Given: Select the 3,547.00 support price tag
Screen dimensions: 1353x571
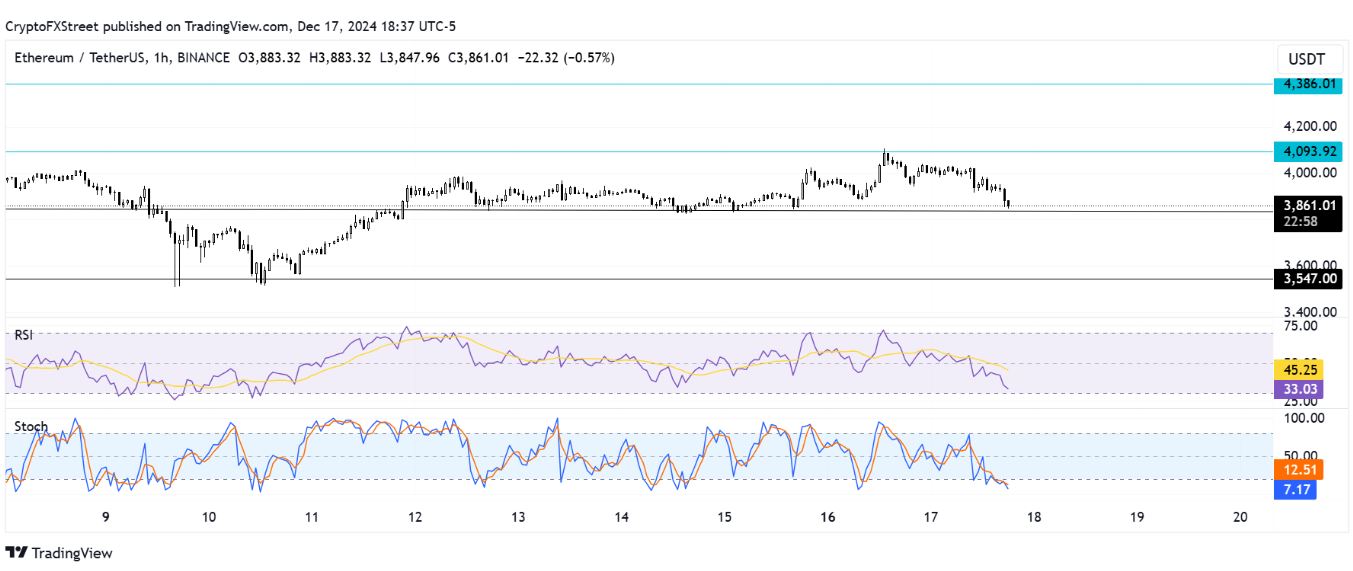Looking at the screenshot, I should pyautogui.click(x=1308, y=279).
